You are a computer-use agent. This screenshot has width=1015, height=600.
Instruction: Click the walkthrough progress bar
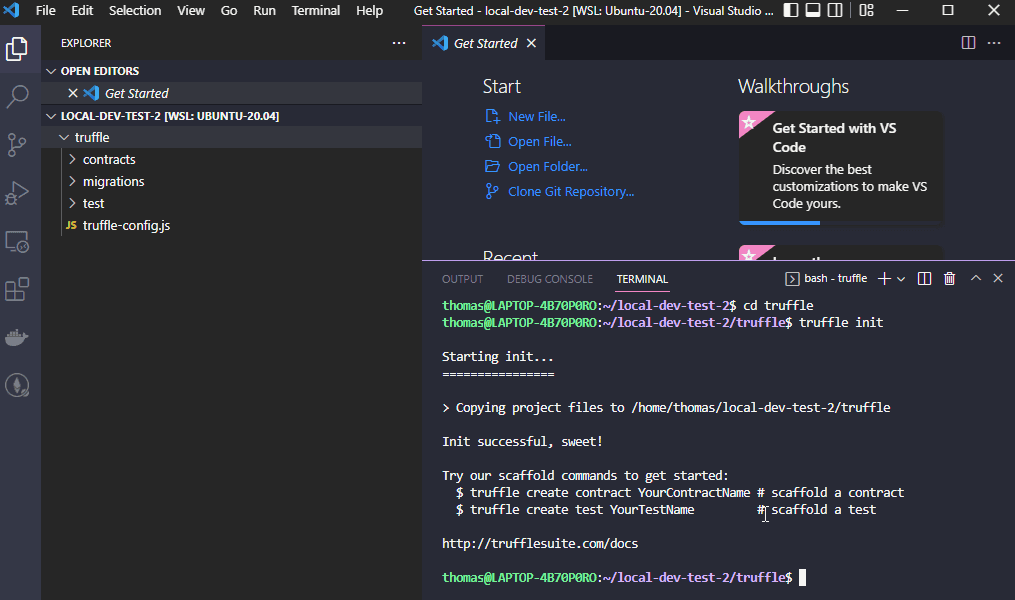click(841, 223)
